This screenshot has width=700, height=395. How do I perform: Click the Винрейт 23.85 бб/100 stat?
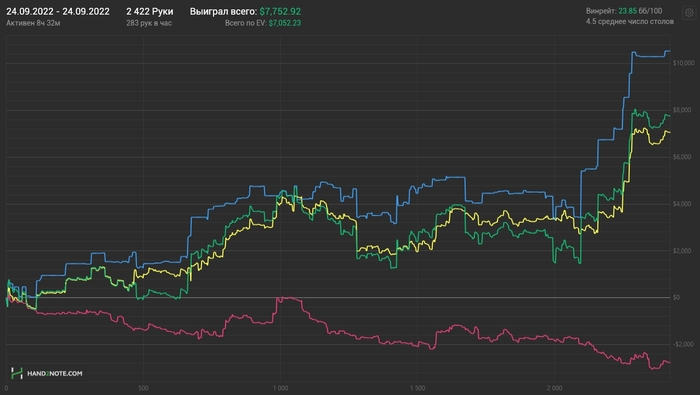tap(624, 11)
